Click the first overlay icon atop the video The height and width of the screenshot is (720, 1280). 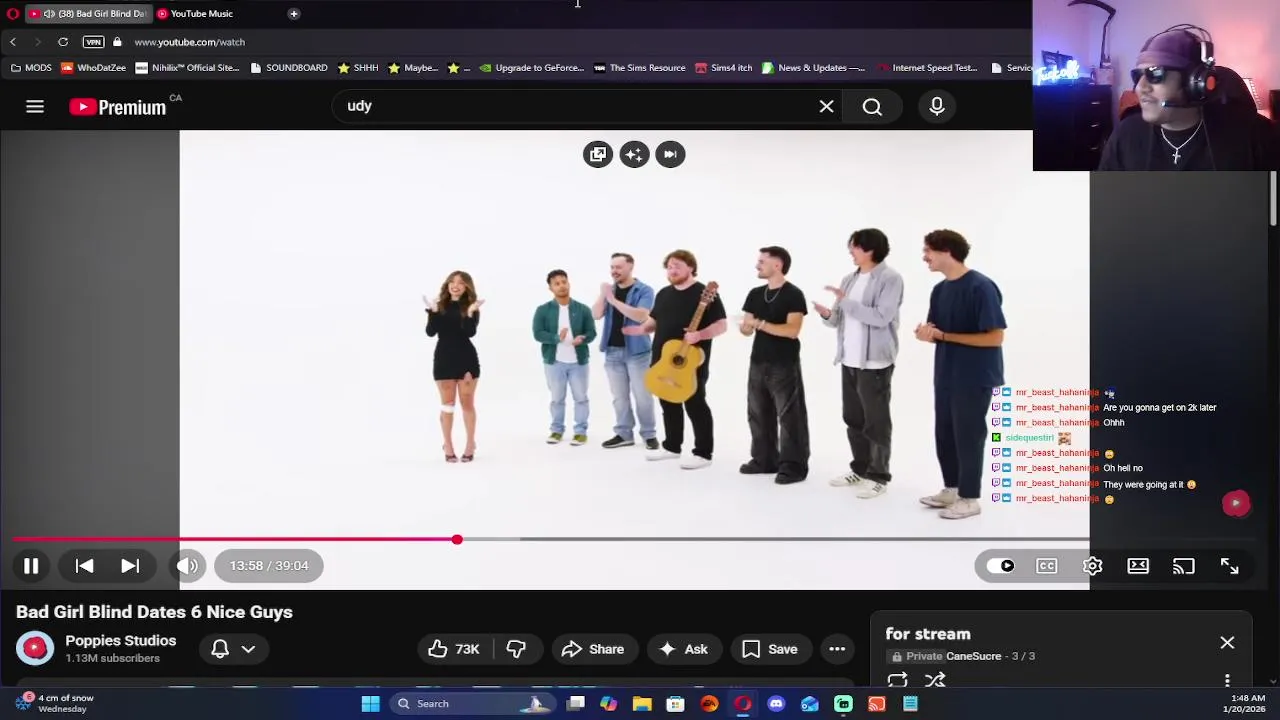pyautogui.click(x=598, y=154)
